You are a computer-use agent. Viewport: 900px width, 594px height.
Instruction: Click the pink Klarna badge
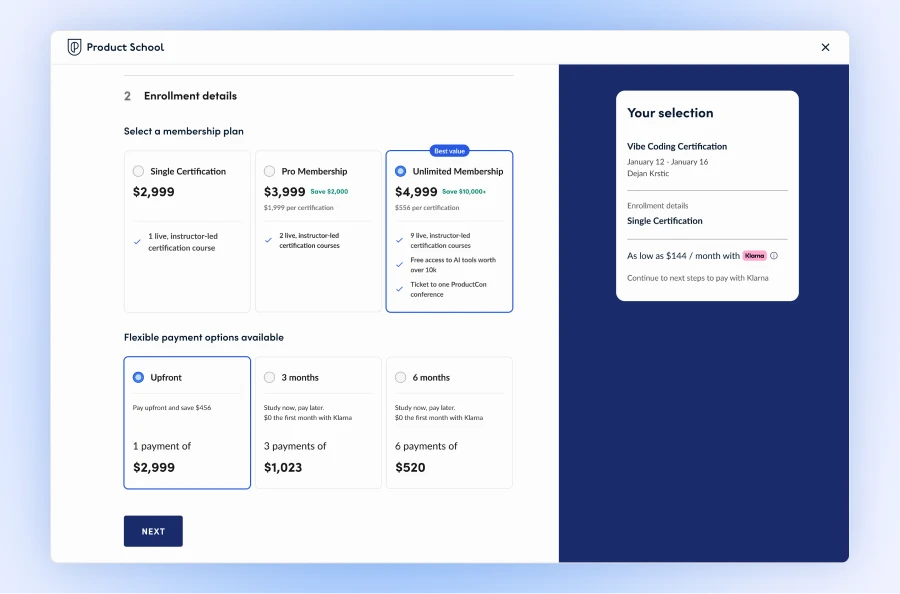(754, 256)
